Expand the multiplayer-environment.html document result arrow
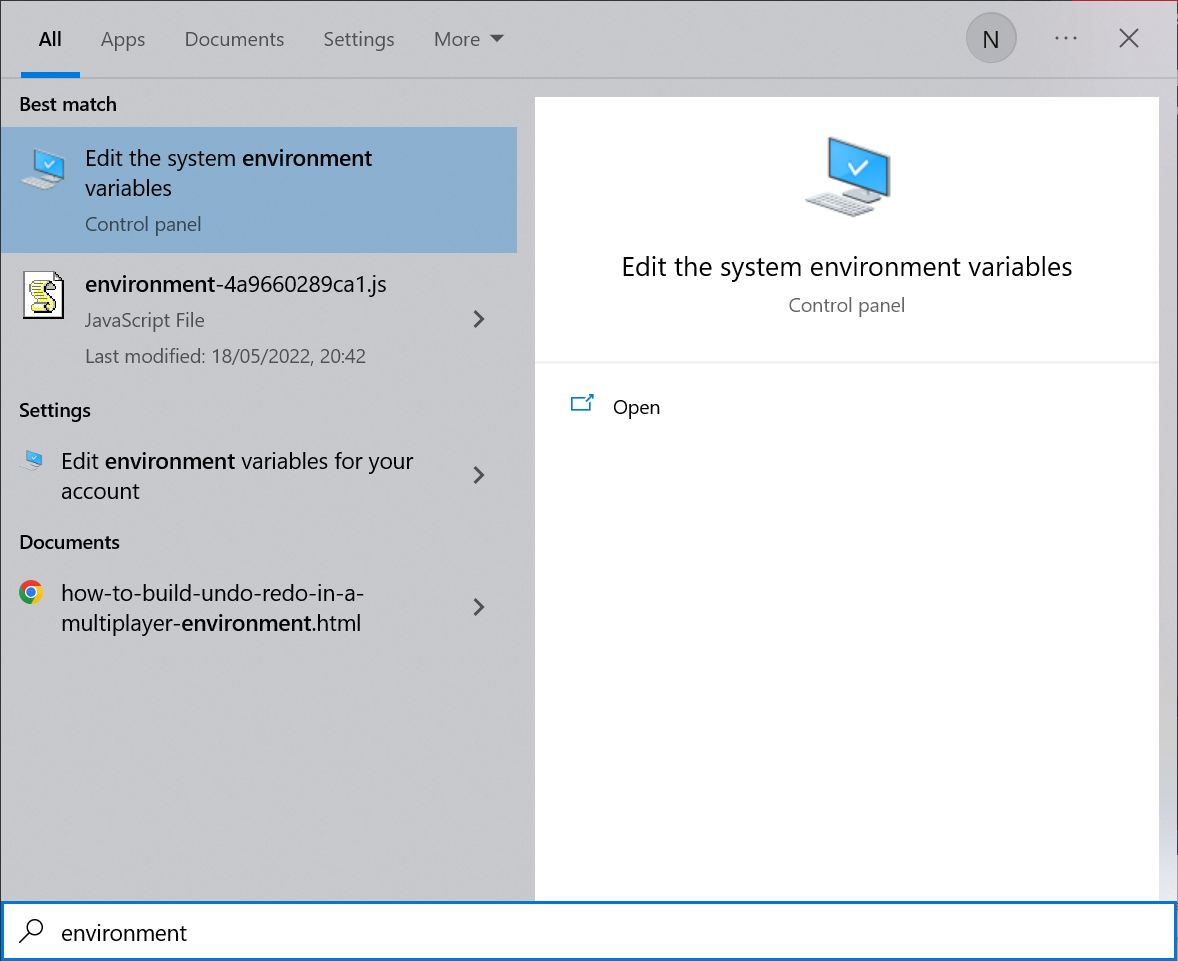This screenshot has height=961, width=1178. coord(479,607)
